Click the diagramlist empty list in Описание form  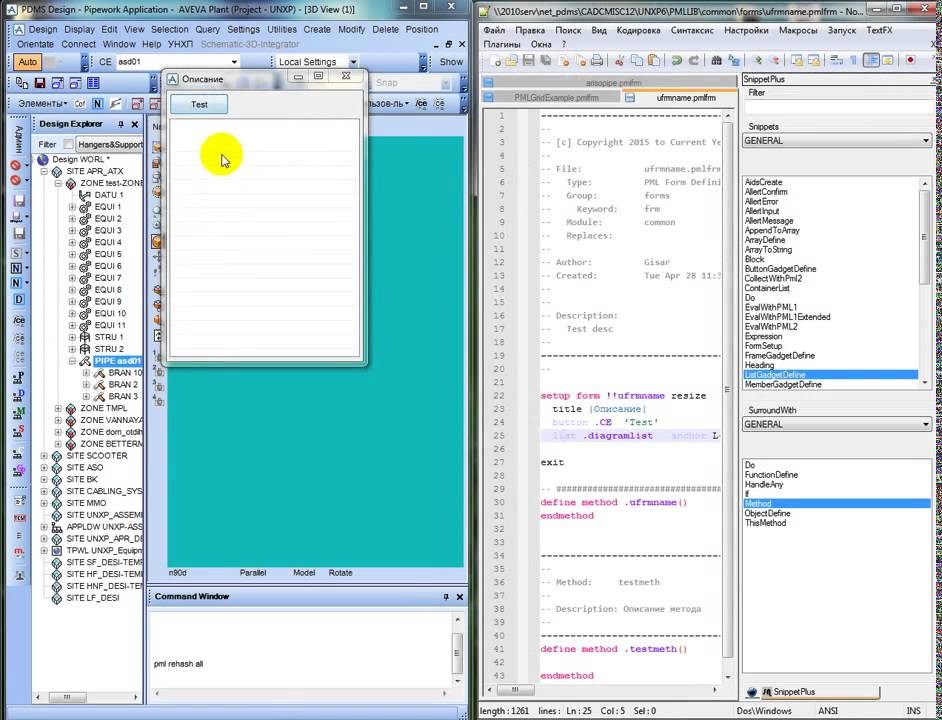pos(265,238)
